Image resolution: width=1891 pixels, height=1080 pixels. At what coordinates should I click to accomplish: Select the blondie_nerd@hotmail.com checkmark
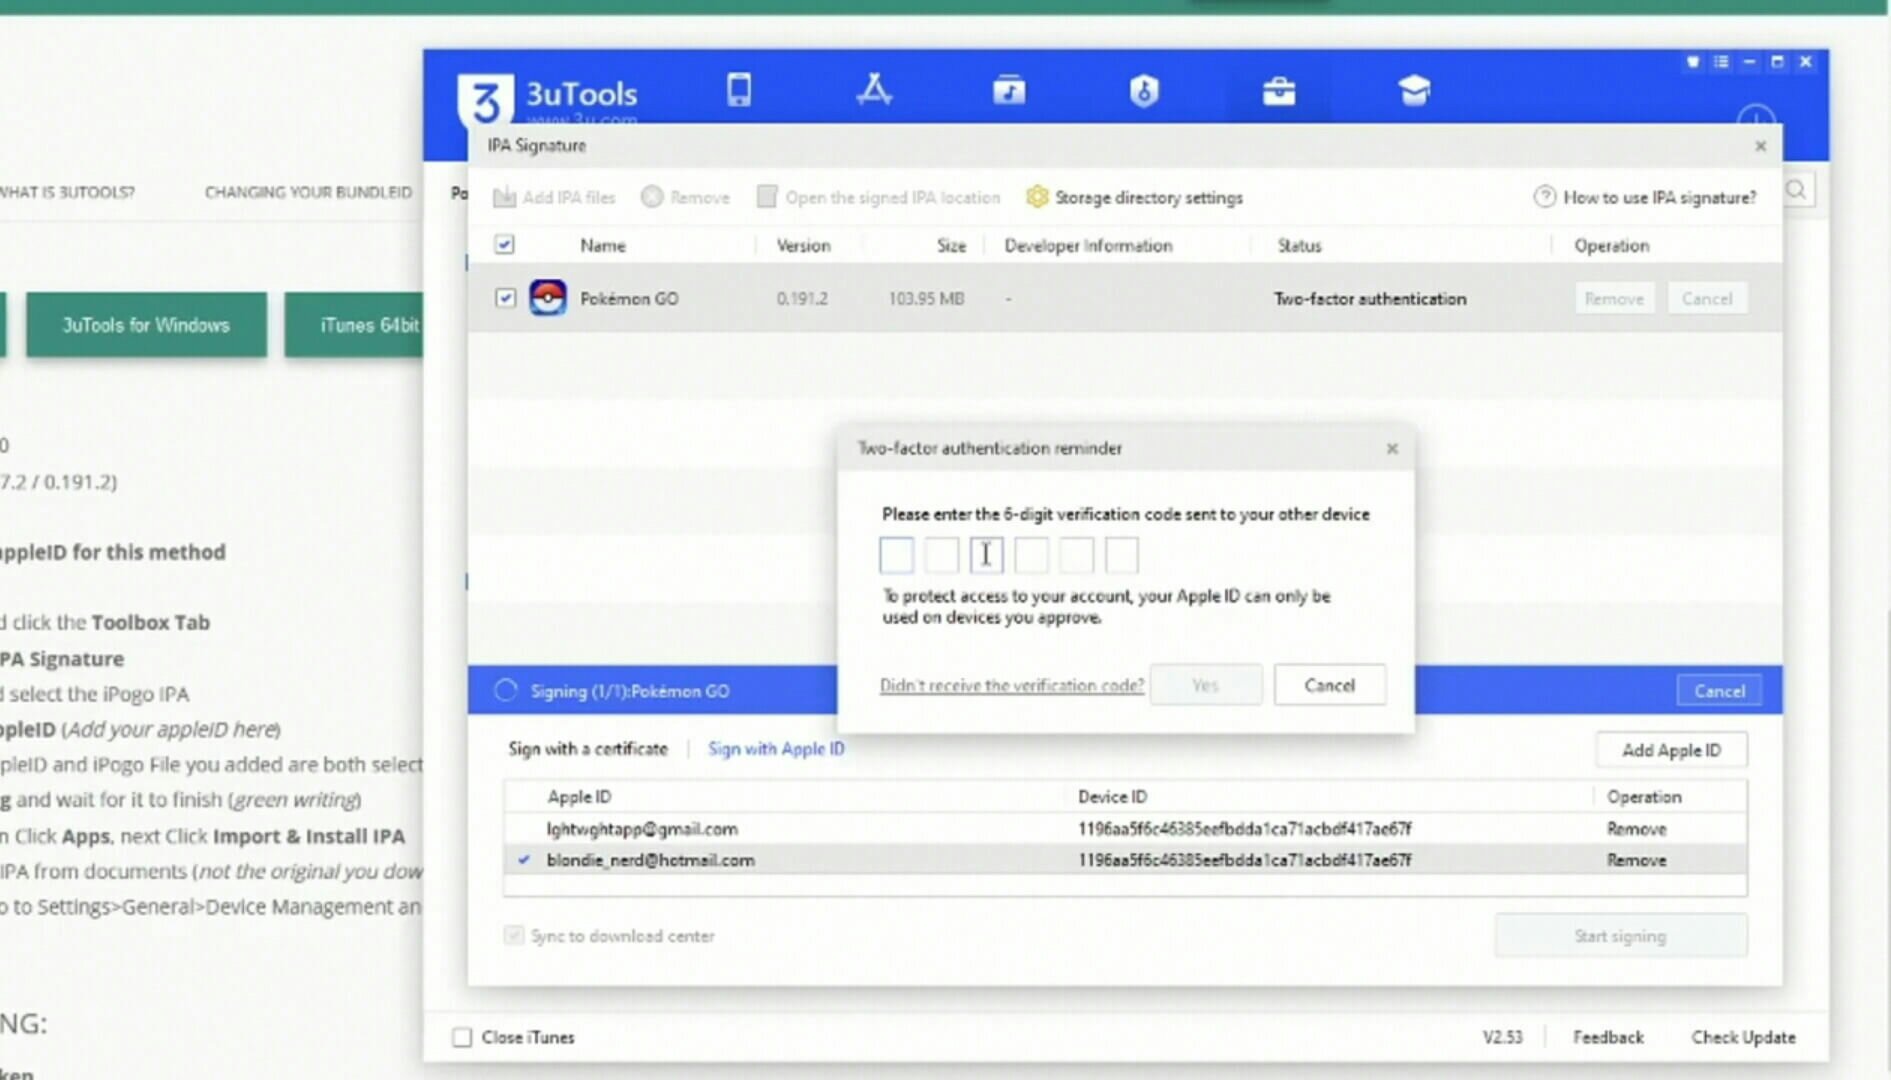pos(524,860)
